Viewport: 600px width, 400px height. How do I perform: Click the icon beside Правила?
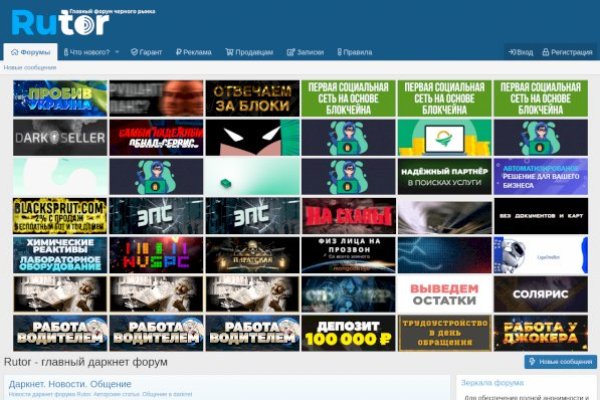(x=339, y=52)
